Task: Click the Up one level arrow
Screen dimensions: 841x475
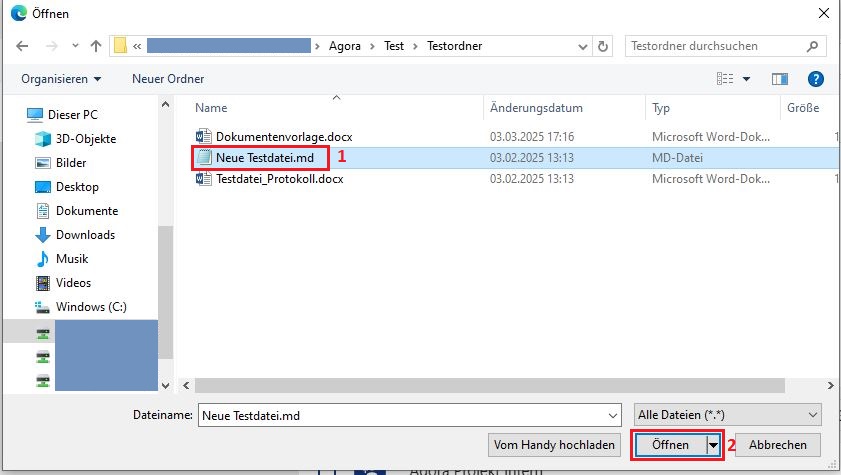Action: 95,46
